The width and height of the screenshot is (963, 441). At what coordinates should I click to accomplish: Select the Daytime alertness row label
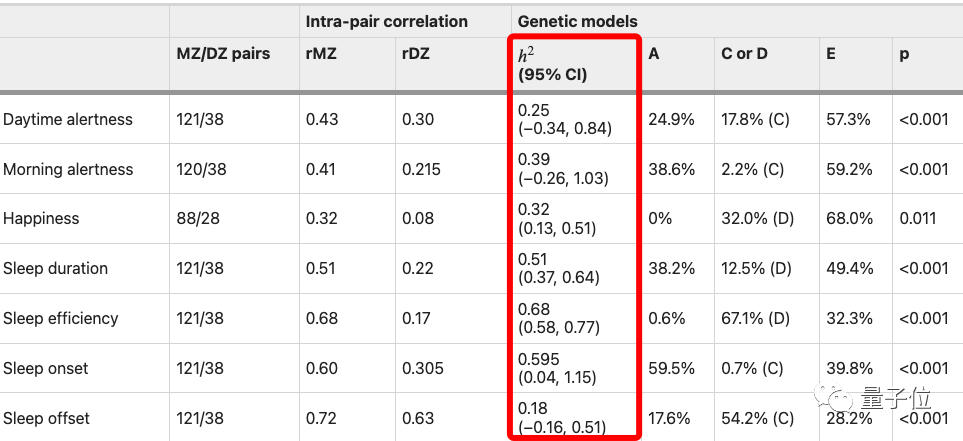(68, 119)
